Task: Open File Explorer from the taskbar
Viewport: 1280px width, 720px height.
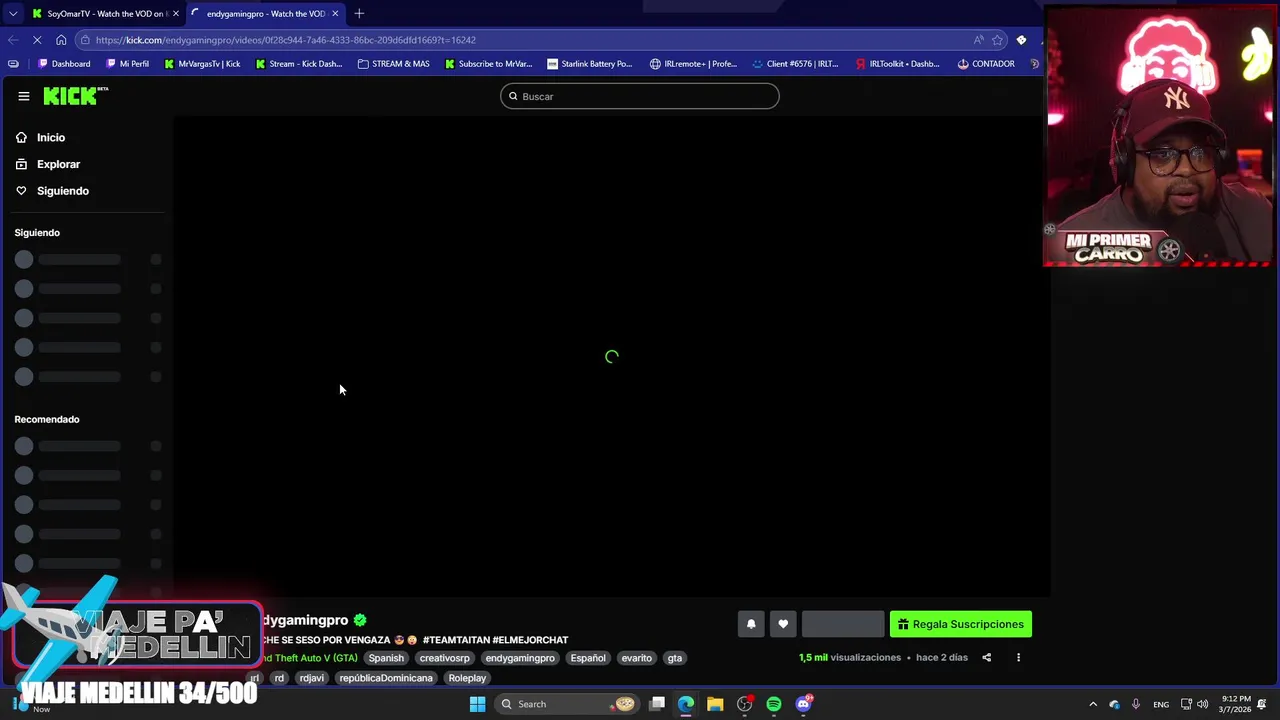Action: click(715, 704)
